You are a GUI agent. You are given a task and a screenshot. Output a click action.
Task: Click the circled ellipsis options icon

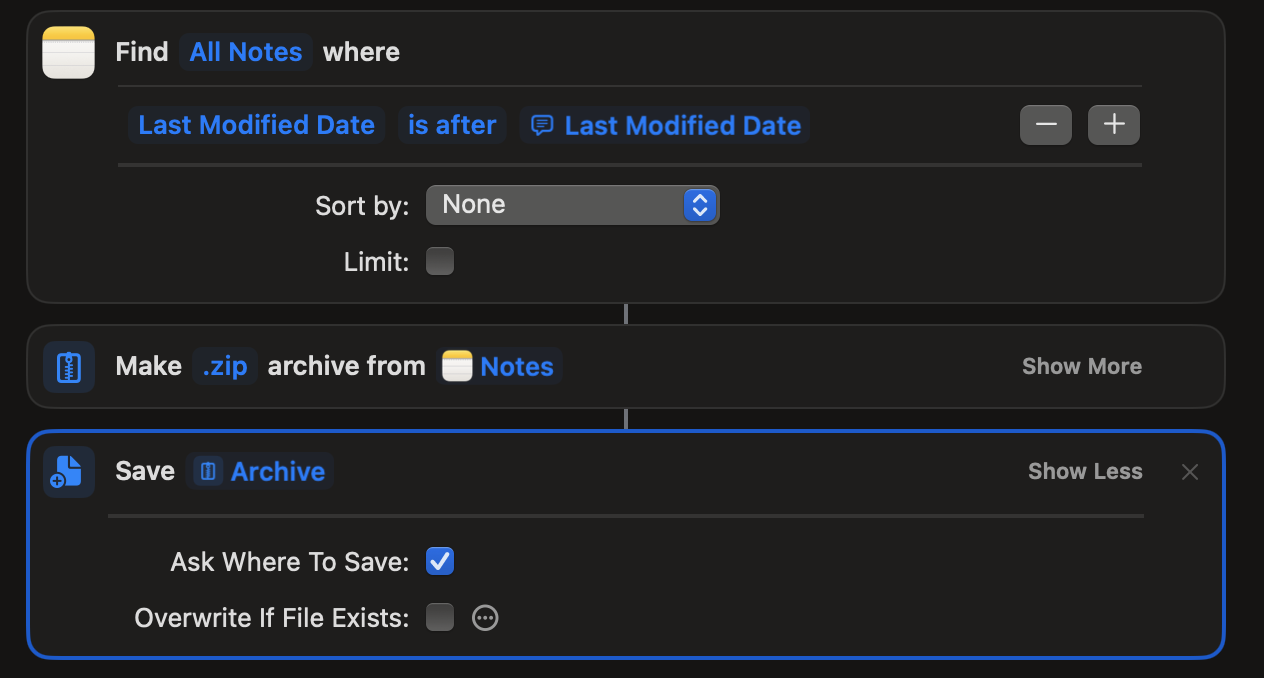tap(485, 618)
